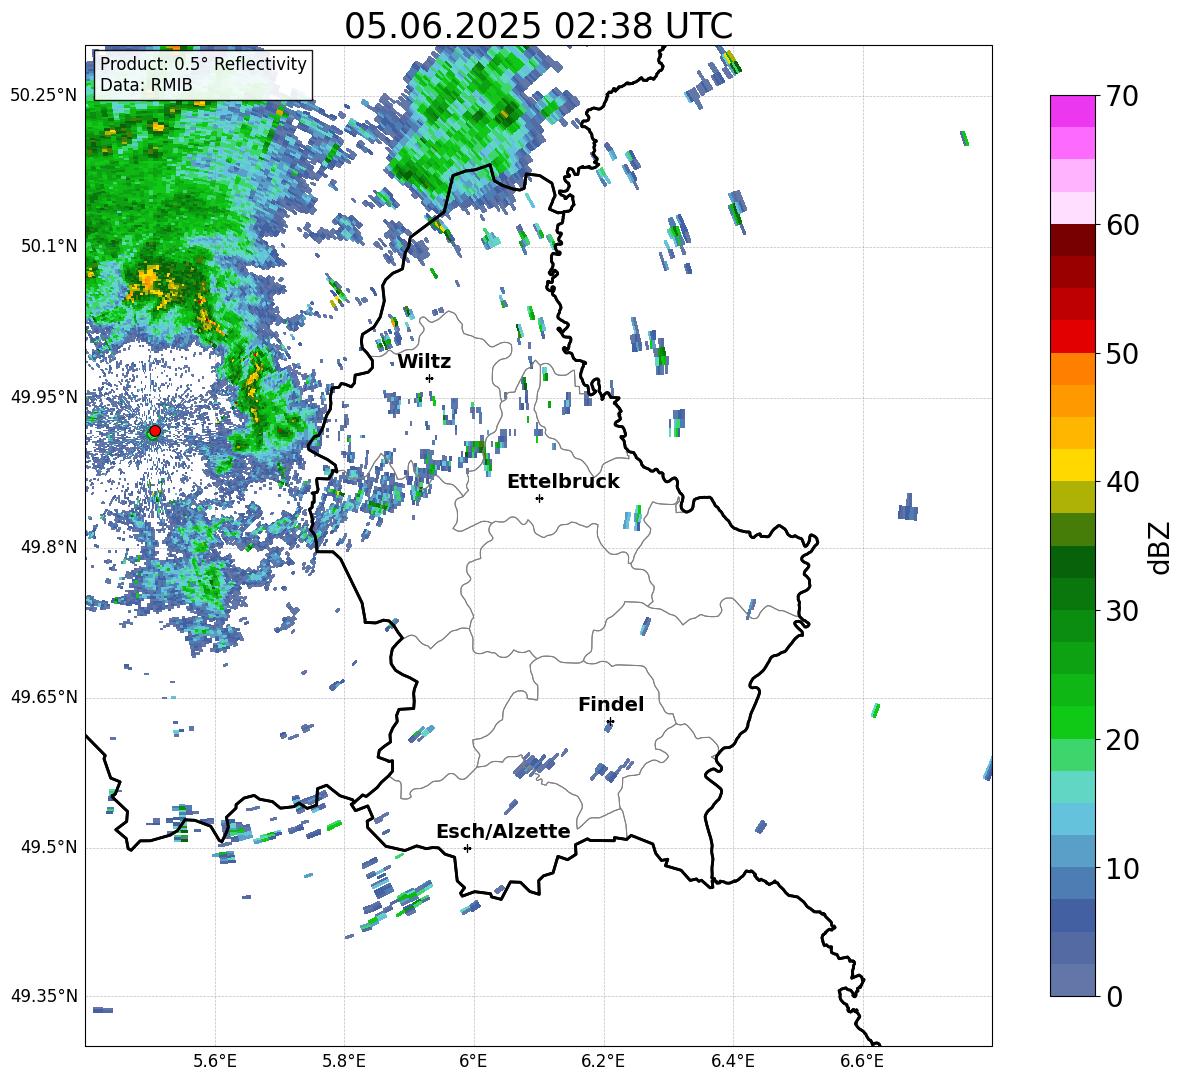Click the Esch/Alzette station cross marker
The image size is (1184, 1081).
tap(467, 848)
